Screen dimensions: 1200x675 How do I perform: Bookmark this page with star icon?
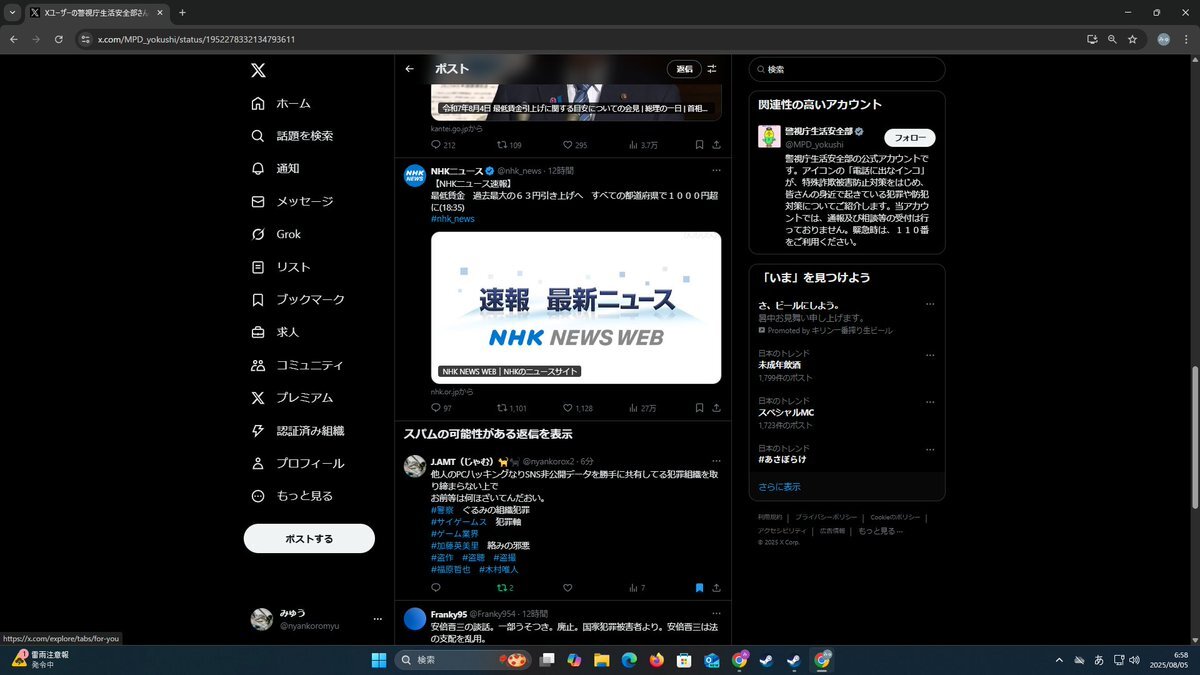(1132, 39)
